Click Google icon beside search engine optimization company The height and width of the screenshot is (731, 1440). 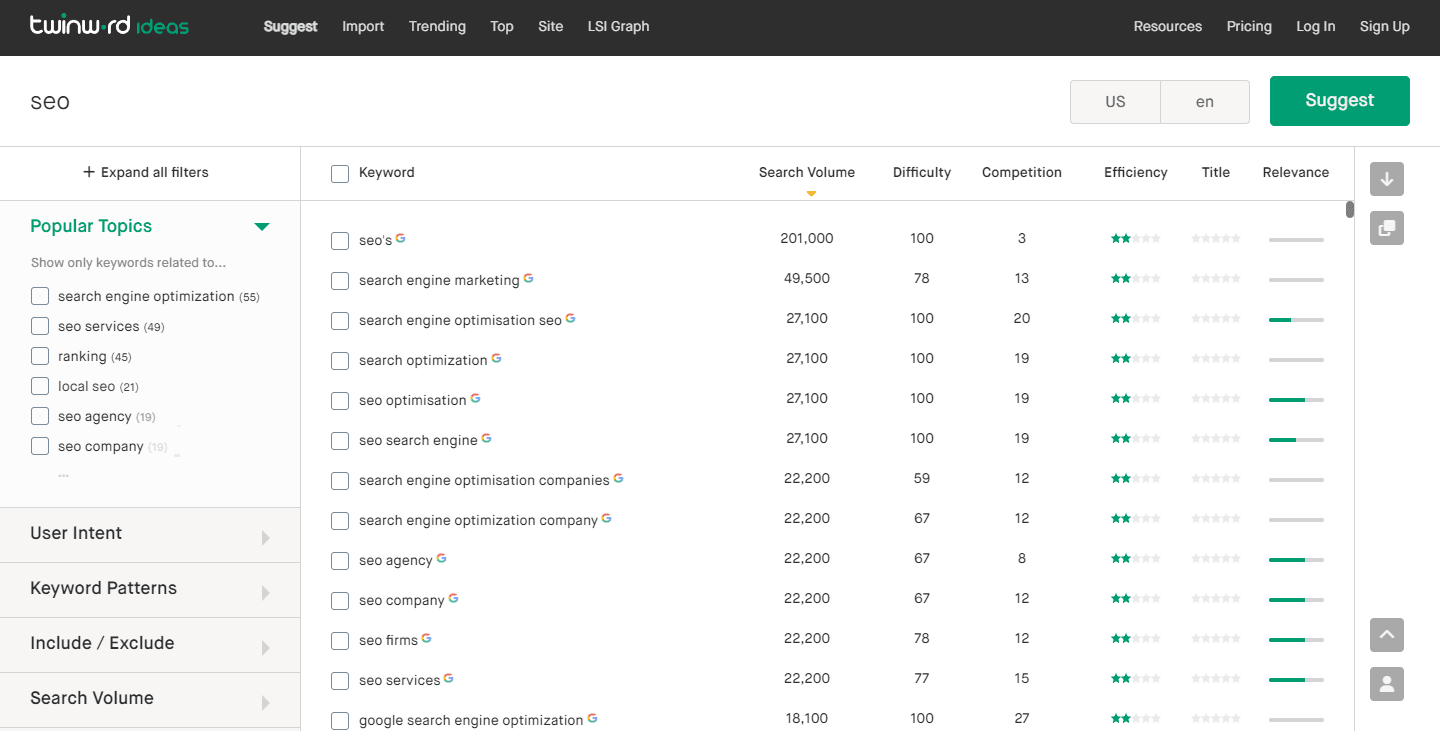607,518
